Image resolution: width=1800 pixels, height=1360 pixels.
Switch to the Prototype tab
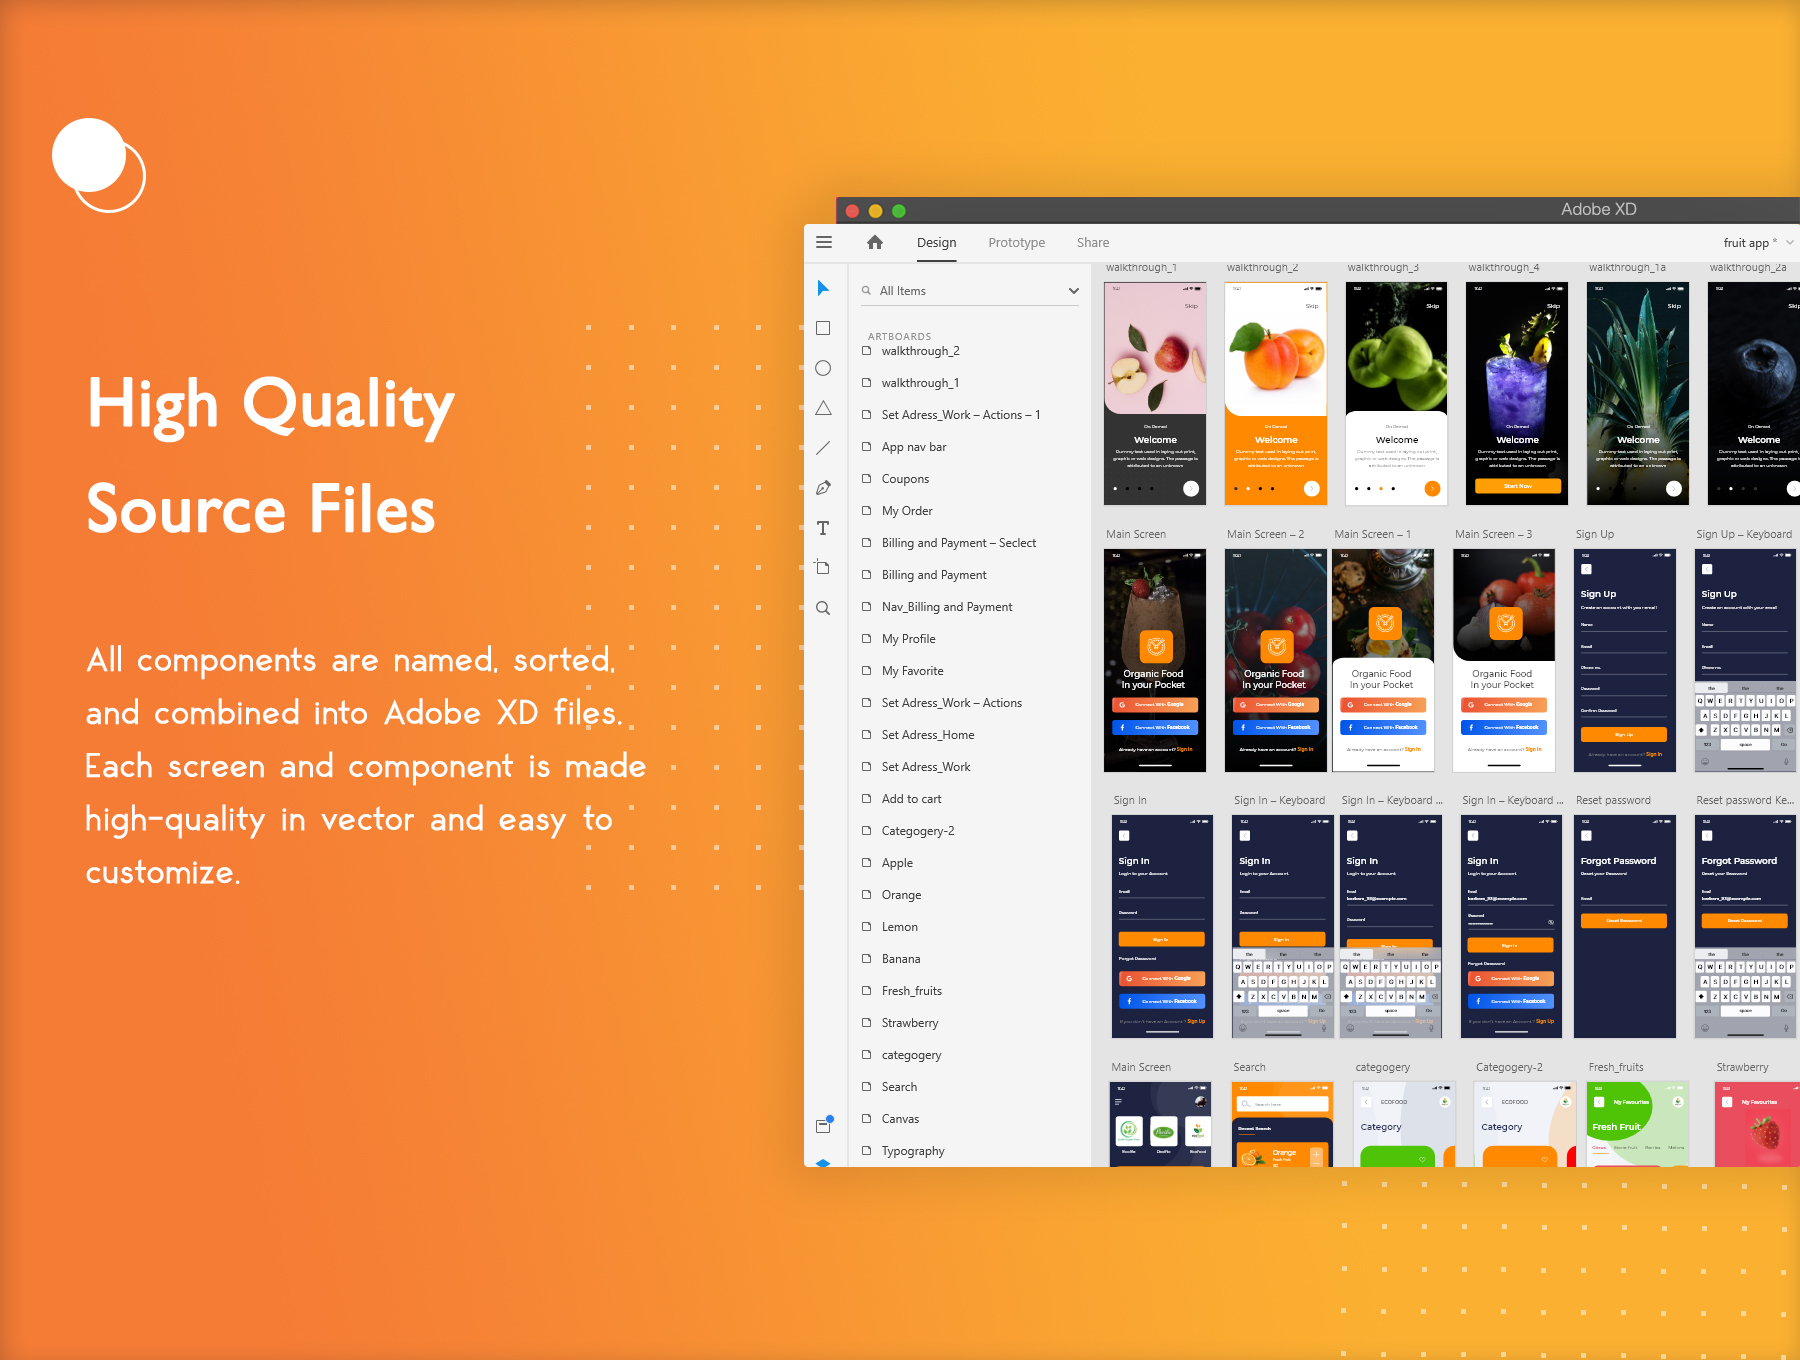point(1016,243)
